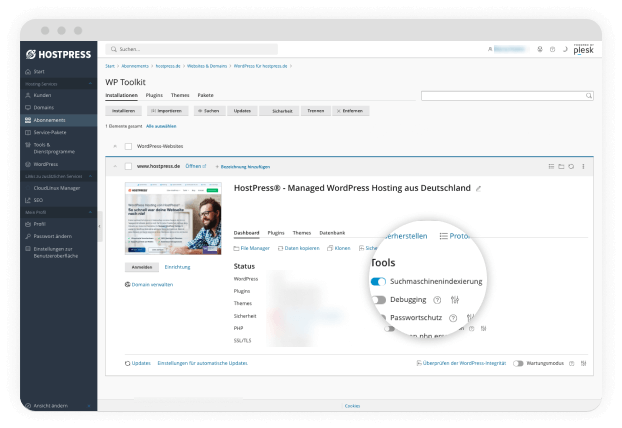This screenshot has height=428, width=622.
Task: Click in the top Suchen search field
Action: [192, 49]
